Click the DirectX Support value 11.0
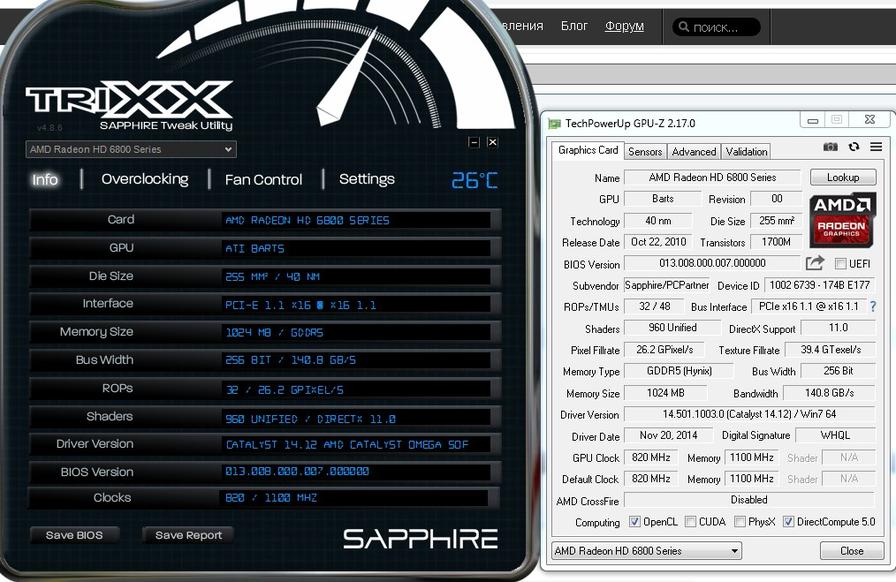 pyautogui.click(x=838, y=328)
